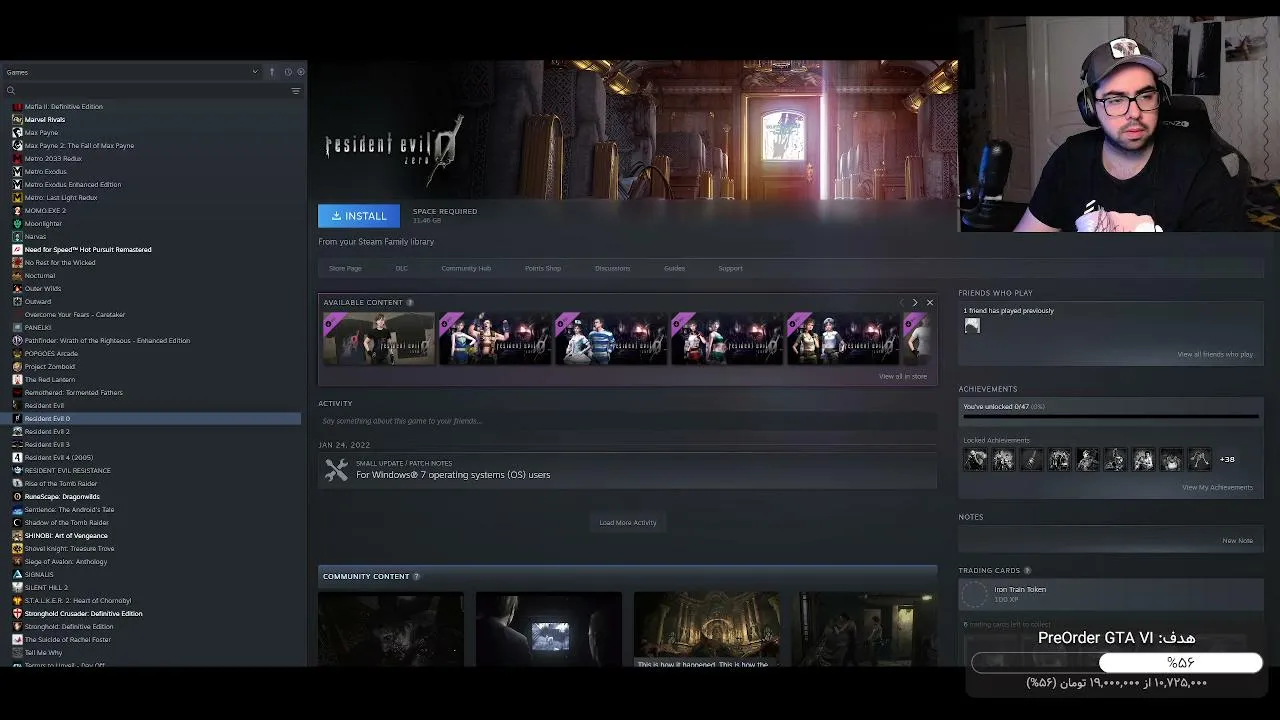Viewport: 1280px width, 720px height.
Task: Select RESIDENT EVIL RESISTANCE in the library
Action: click(x=68, y=470)
